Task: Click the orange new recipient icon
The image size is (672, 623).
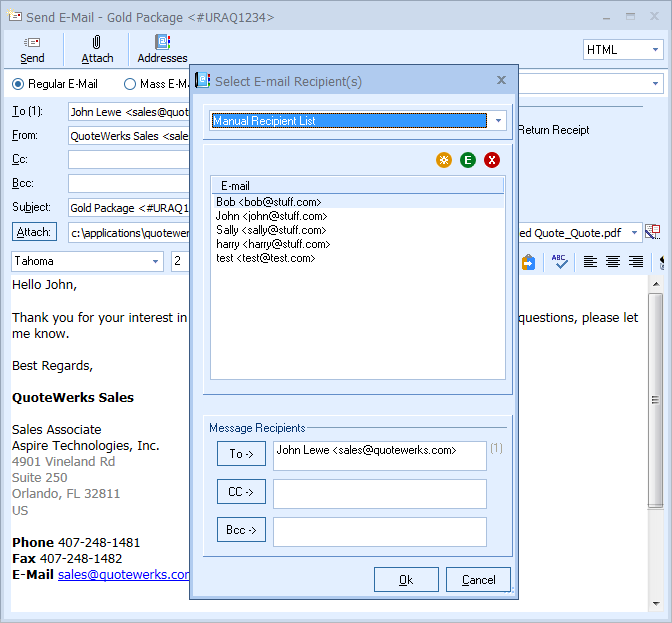Action: [444, 160]
